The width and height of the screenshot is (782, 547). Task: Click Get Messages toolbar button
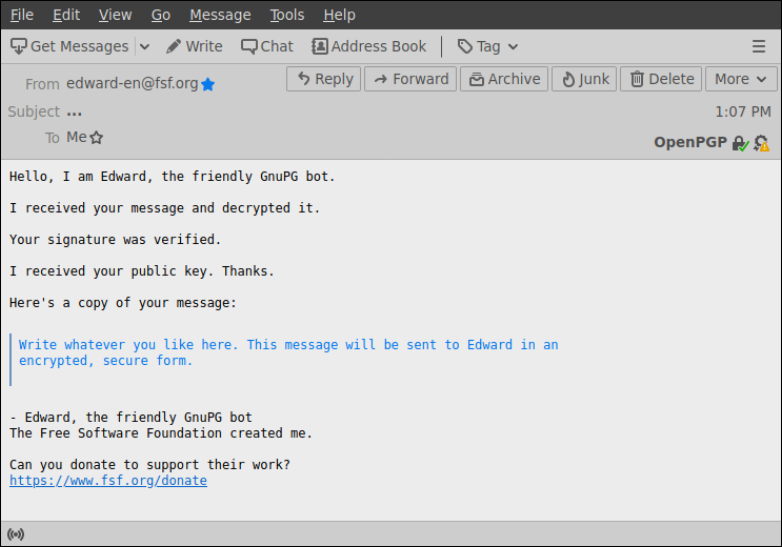70,46
